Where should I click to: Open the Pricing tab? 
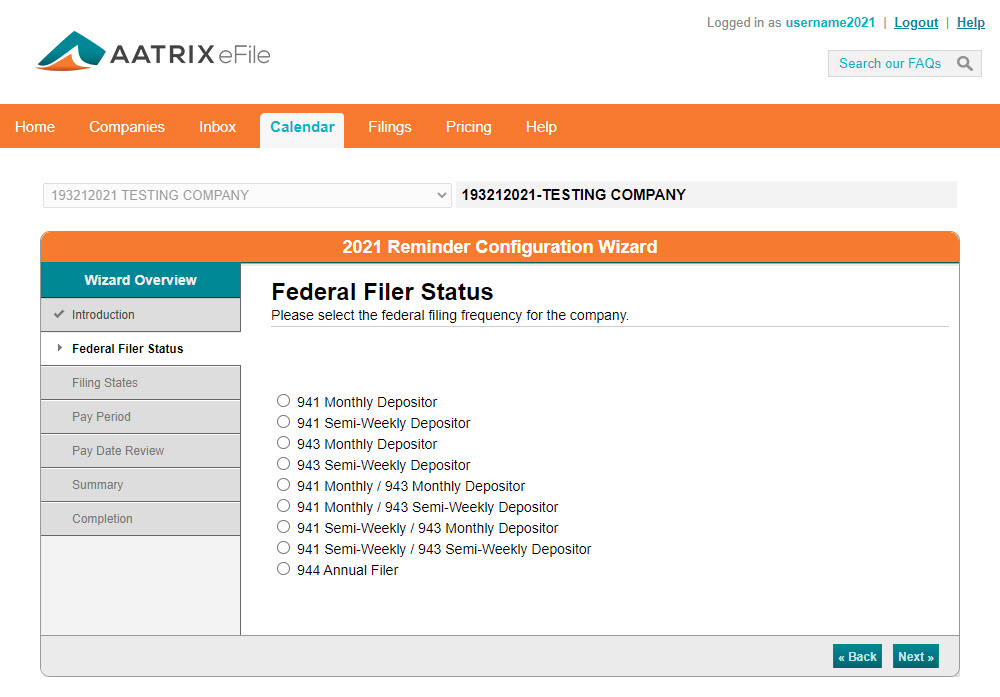[468, 127]
